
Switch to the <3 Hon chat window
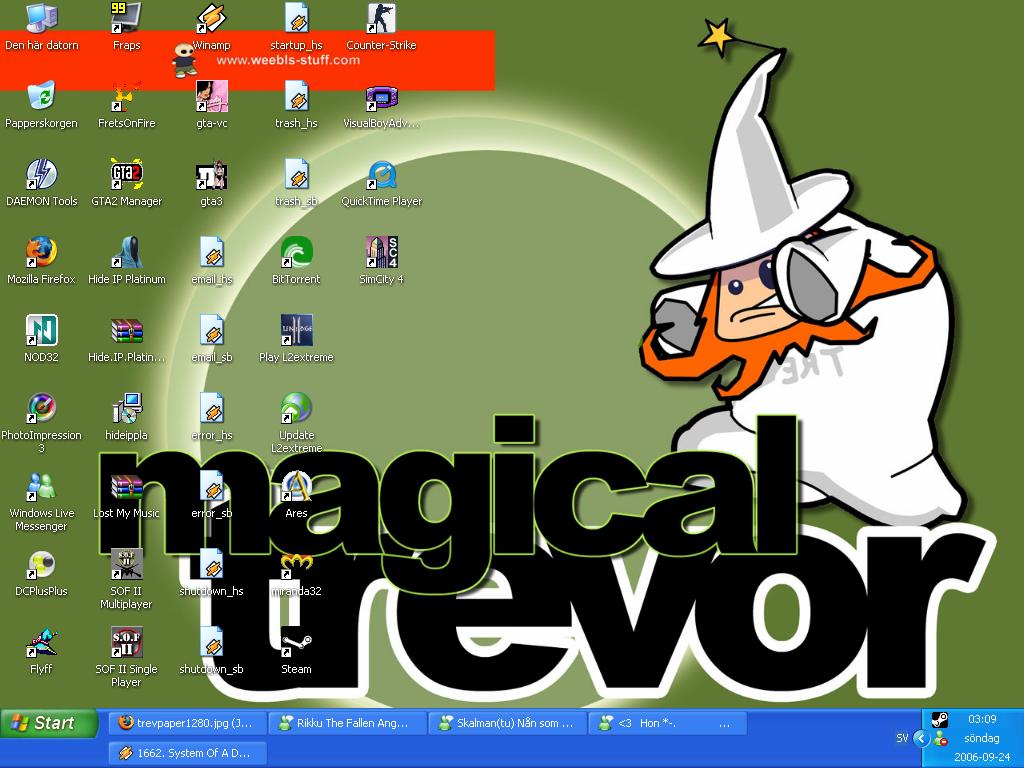click(667, 723)
